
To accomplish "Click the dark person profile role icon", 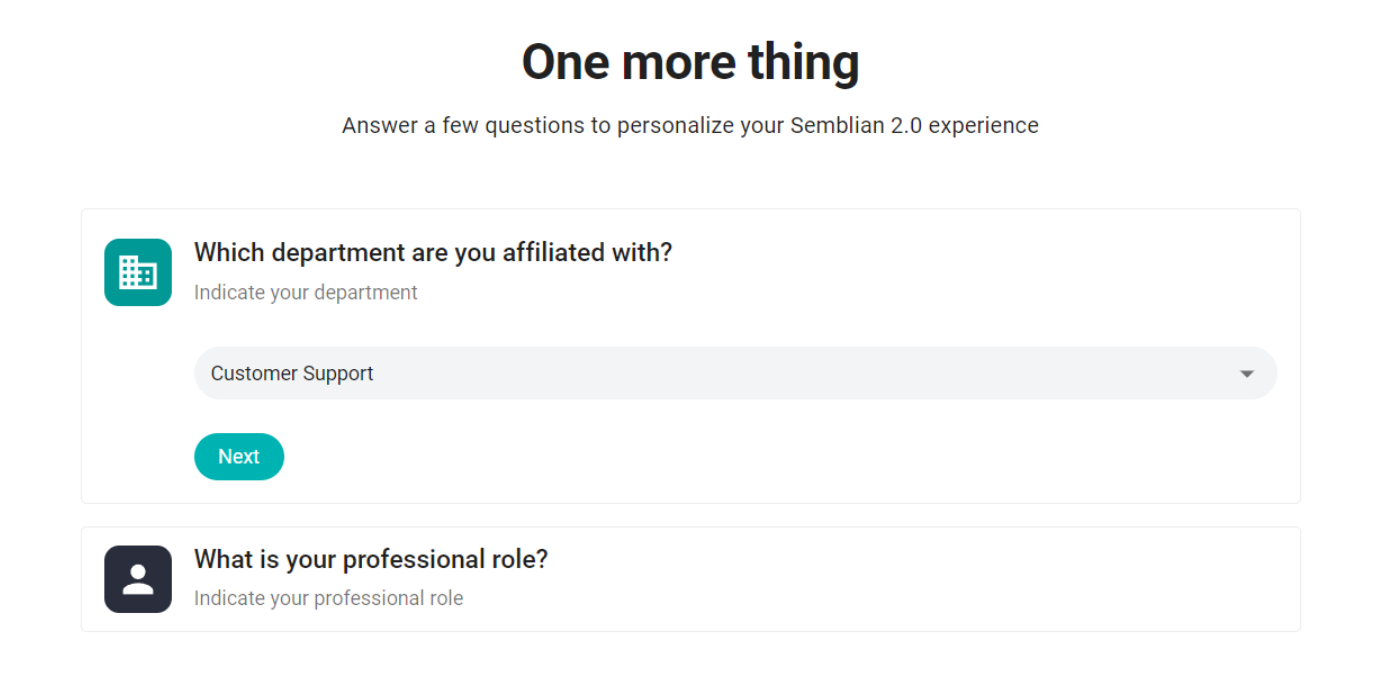I will 138,579.
